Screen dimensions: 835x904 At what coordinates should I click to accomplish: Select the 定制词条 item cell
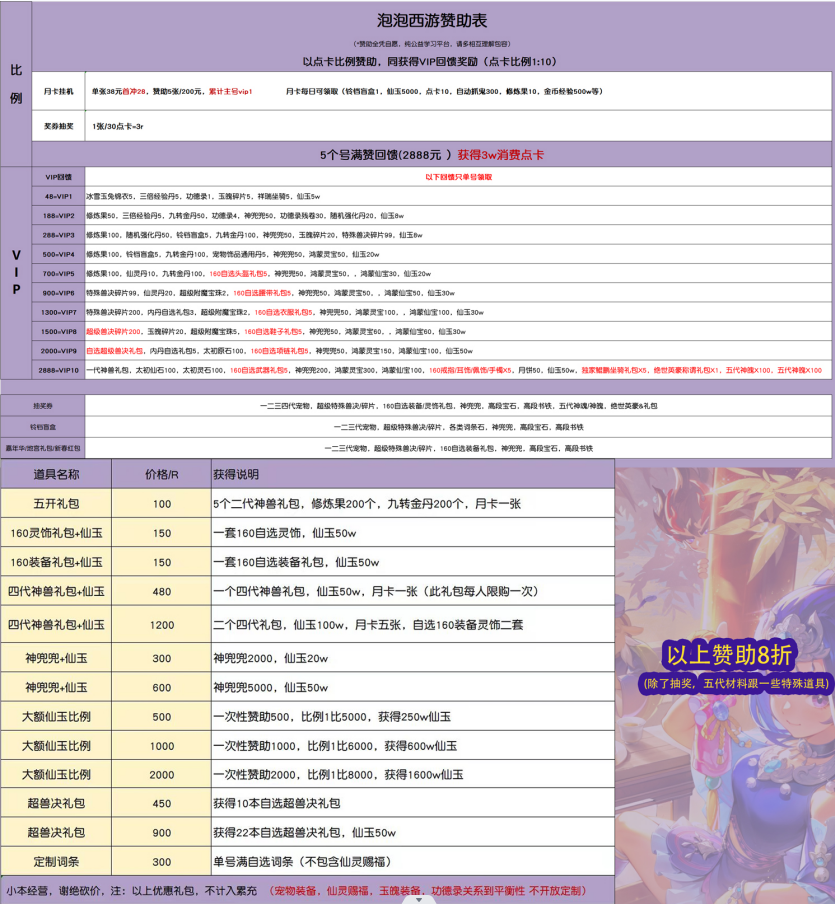(x=56, y=862)
